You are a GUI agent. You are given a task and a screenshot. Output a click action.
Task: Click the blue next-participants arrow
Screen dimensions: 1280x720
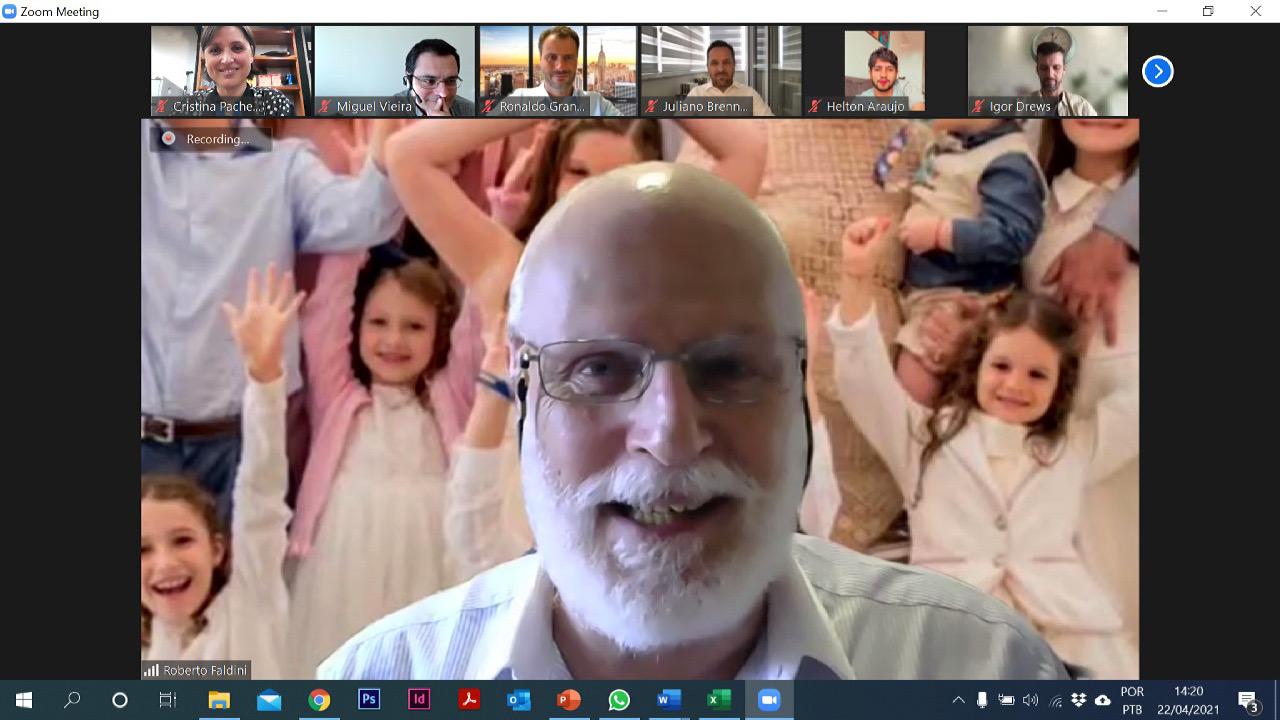[x=1157, y=72]
